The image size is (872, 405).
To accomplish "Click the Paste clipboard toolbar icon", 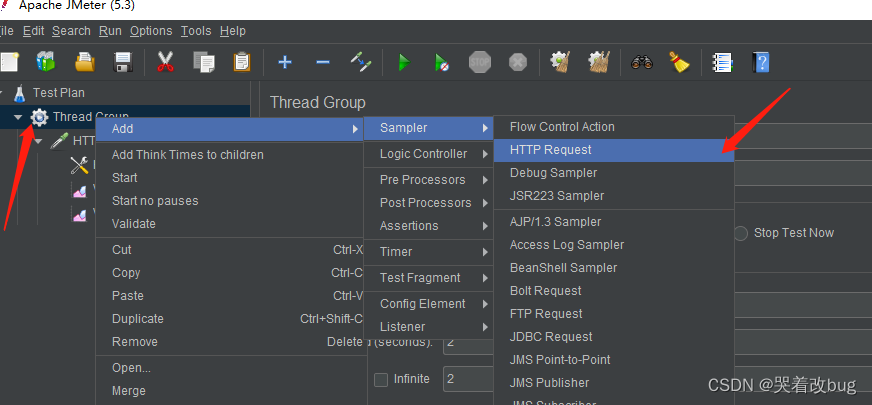I will pyautogui.click(x=242, y=62).
